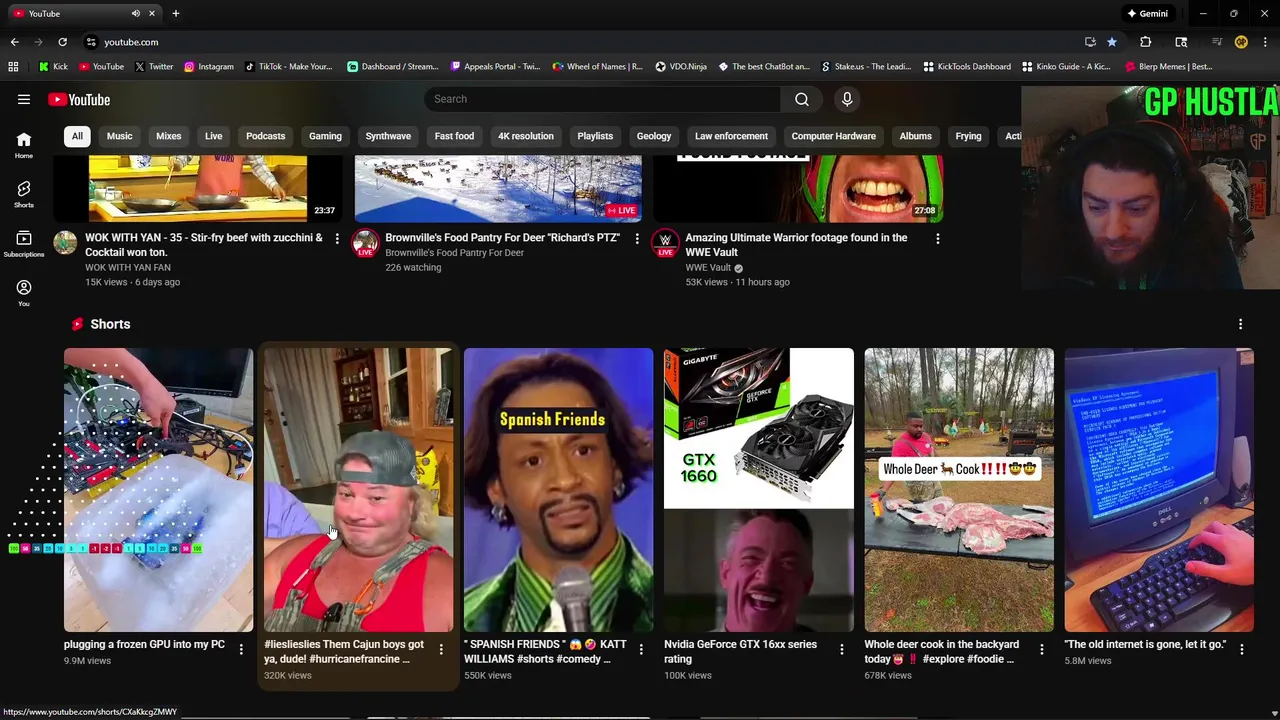Select the Synthwave filter chip
Image resolution: width=1280 pixels, height=720 pixels.
(388, 136)
